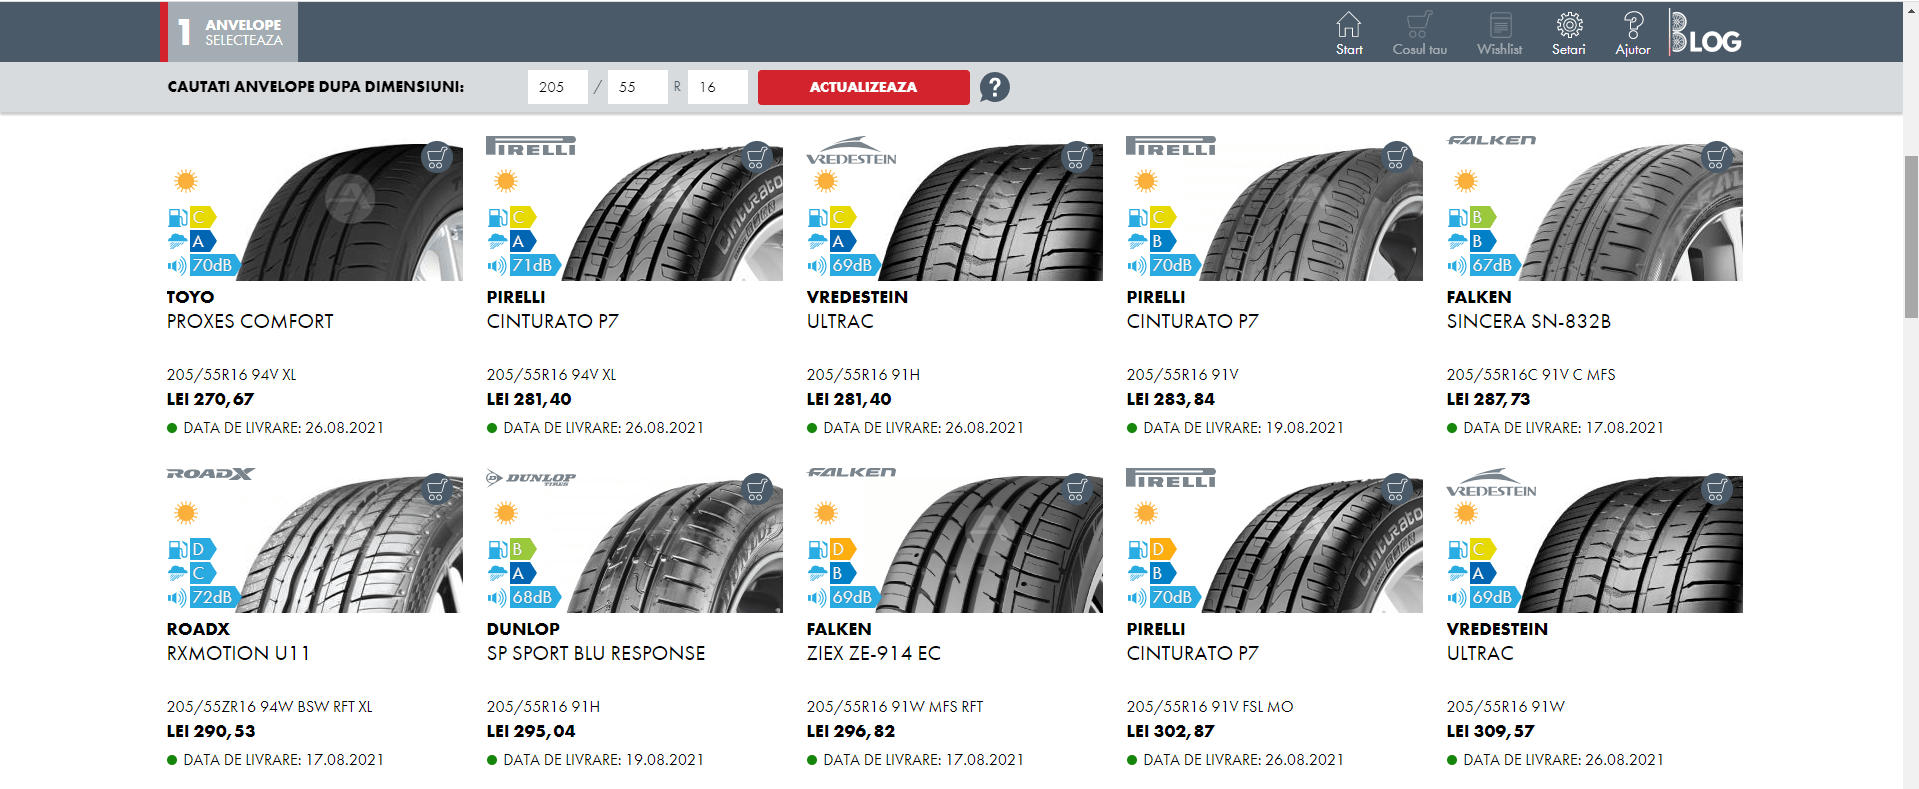Add Vredestein Ultrac 91W to cart

coord(1716,489)
